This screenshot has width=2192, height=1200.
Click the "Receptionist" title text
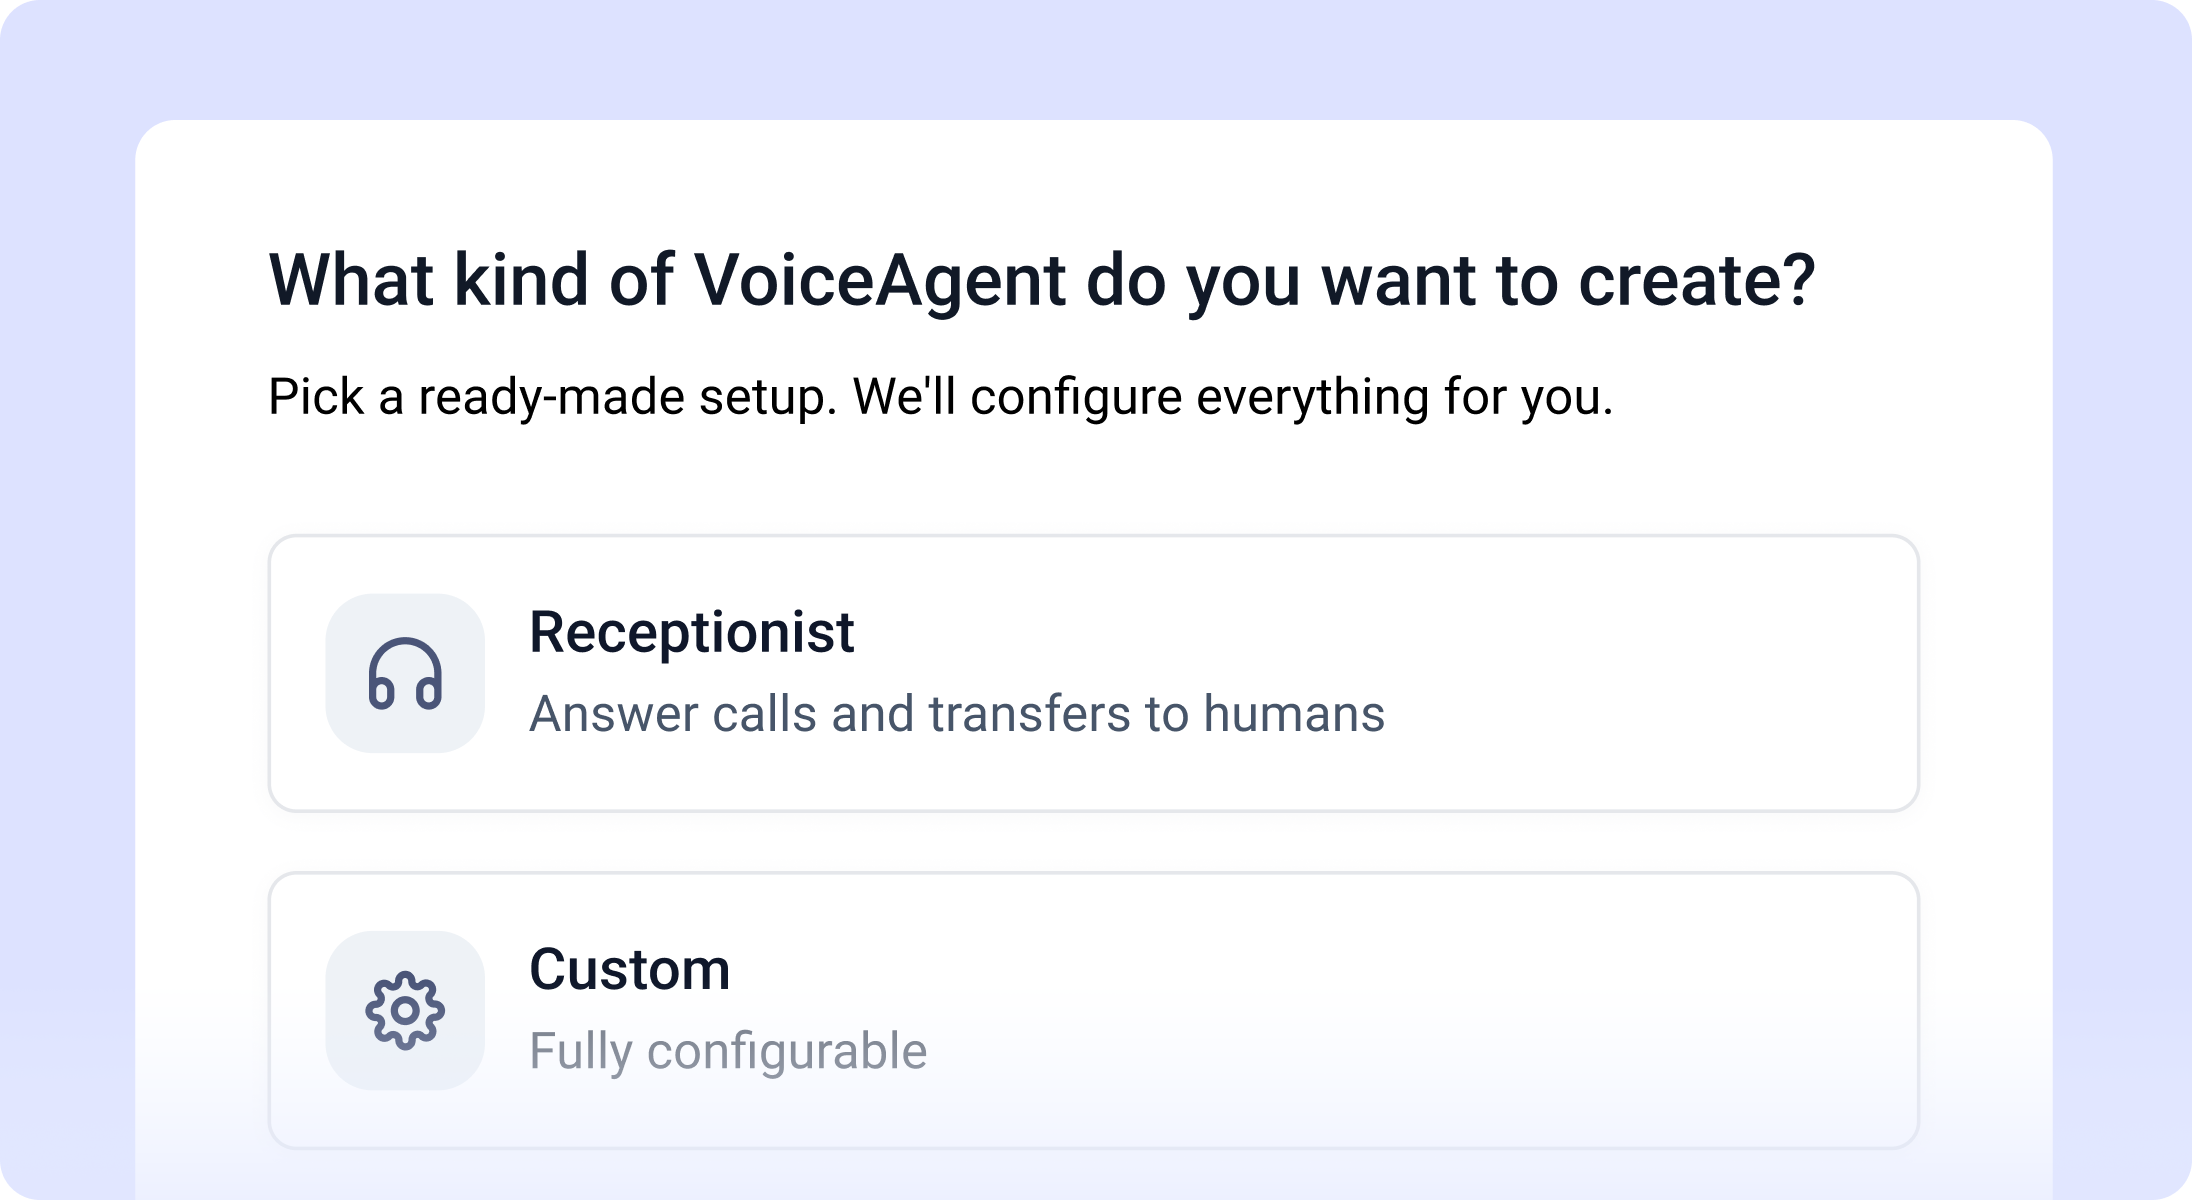(691, 633)
